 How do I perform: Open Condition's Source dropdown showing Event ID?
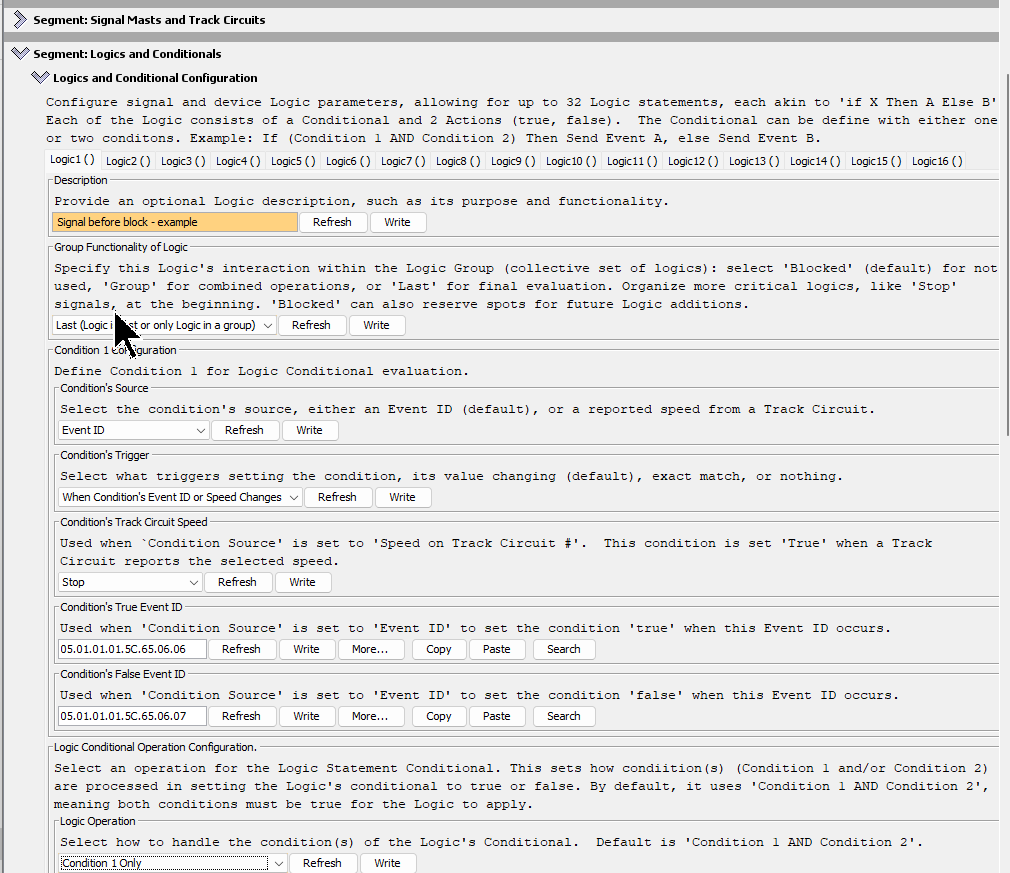pyautogui.click(x=133, y=430)
